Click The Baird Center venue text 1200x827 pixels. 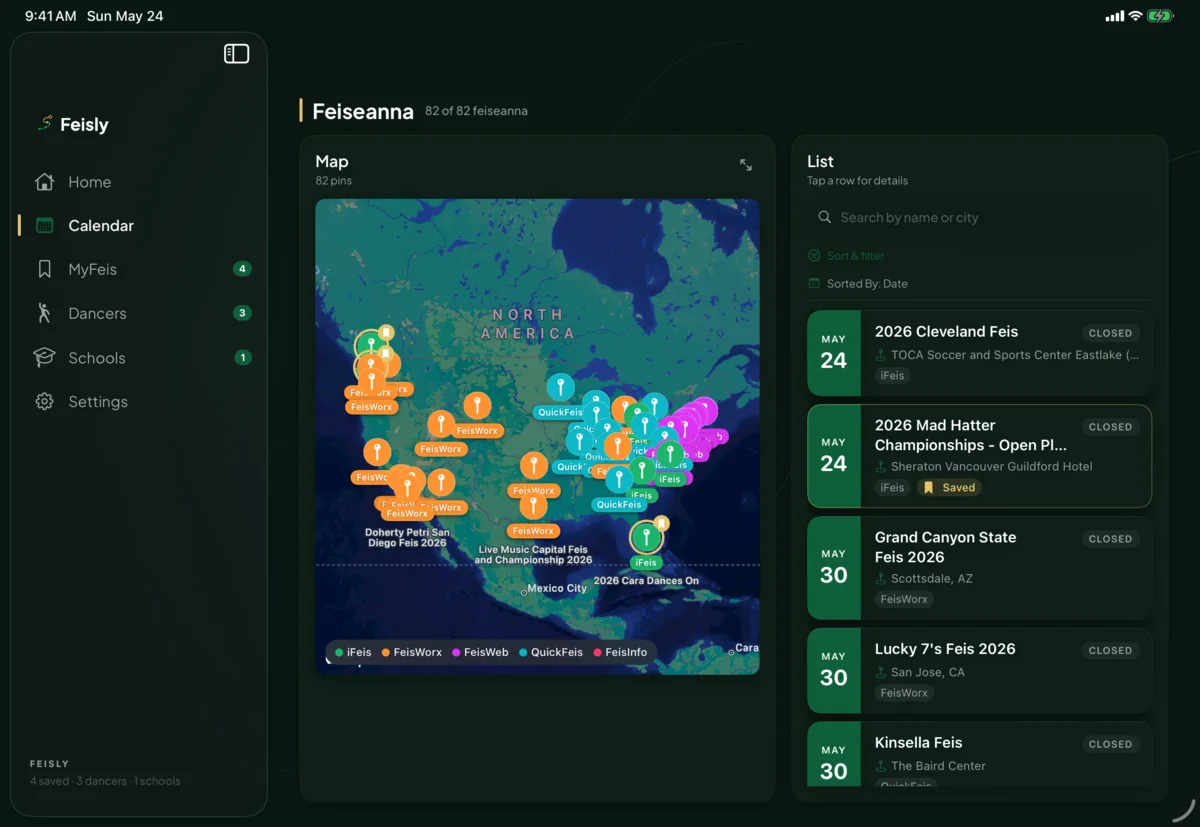(938, 766)
